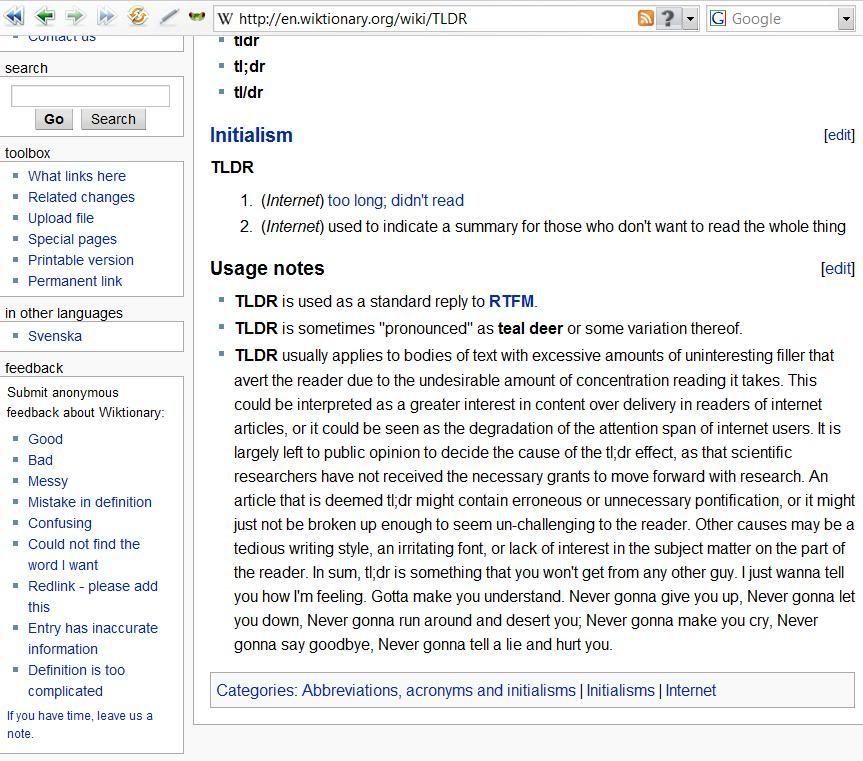The height and width of the screenshot is (761, 863).
Task: Go forward with the green right arrow
Action: [x=75, y=17]
